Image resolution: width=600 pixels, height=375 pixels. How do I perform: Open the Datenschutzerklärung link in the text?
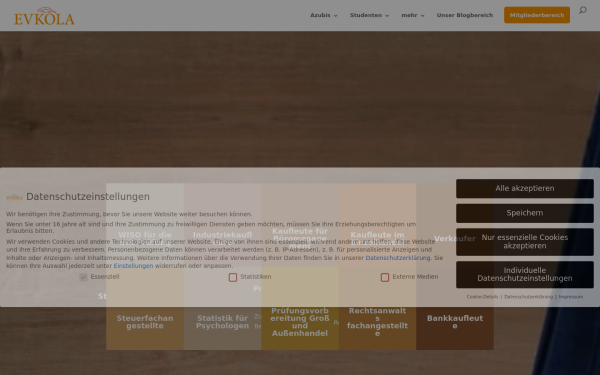pos(398,258)
